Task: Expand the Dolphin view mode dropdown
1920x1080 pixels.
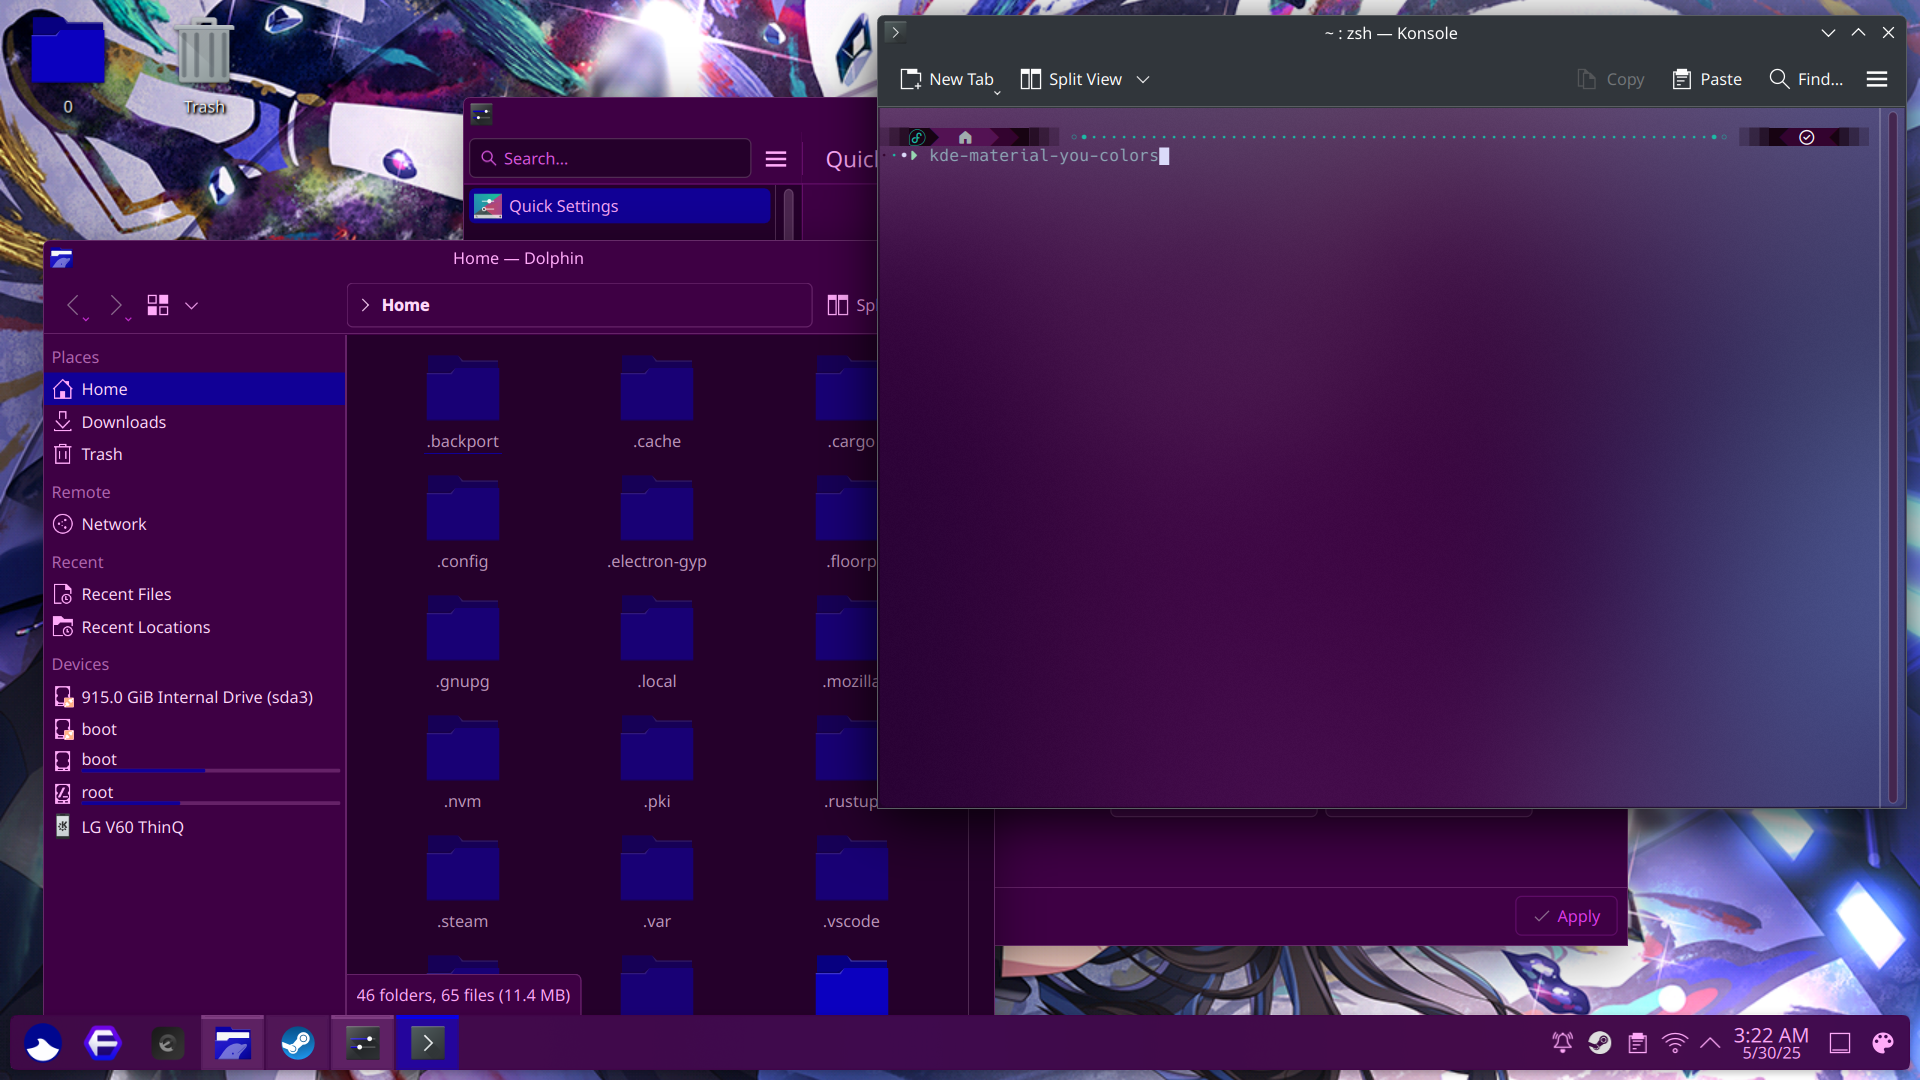Action: pos(192,305)
